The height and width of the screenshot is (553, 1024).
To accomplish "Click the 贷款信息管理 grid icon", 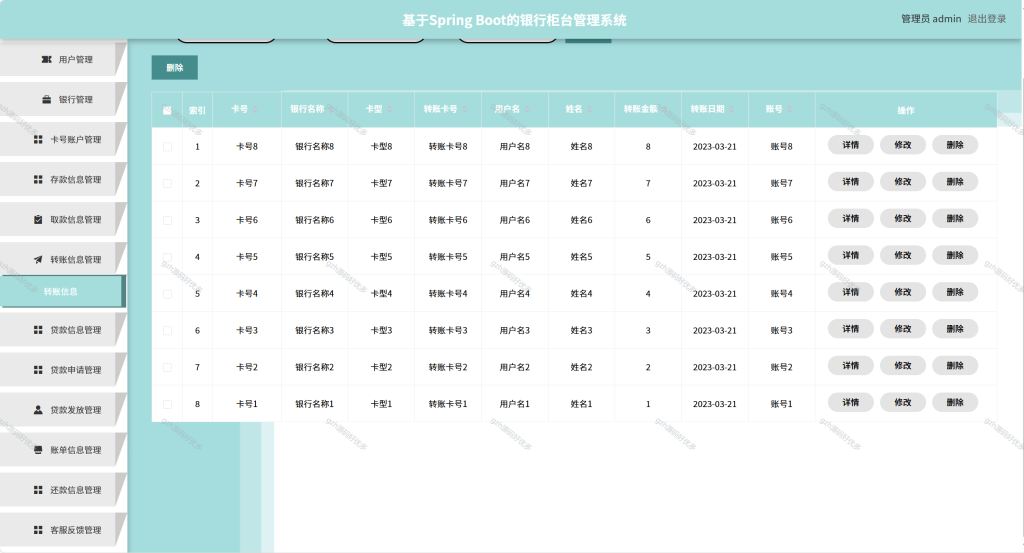I will (x=38, y=330).
